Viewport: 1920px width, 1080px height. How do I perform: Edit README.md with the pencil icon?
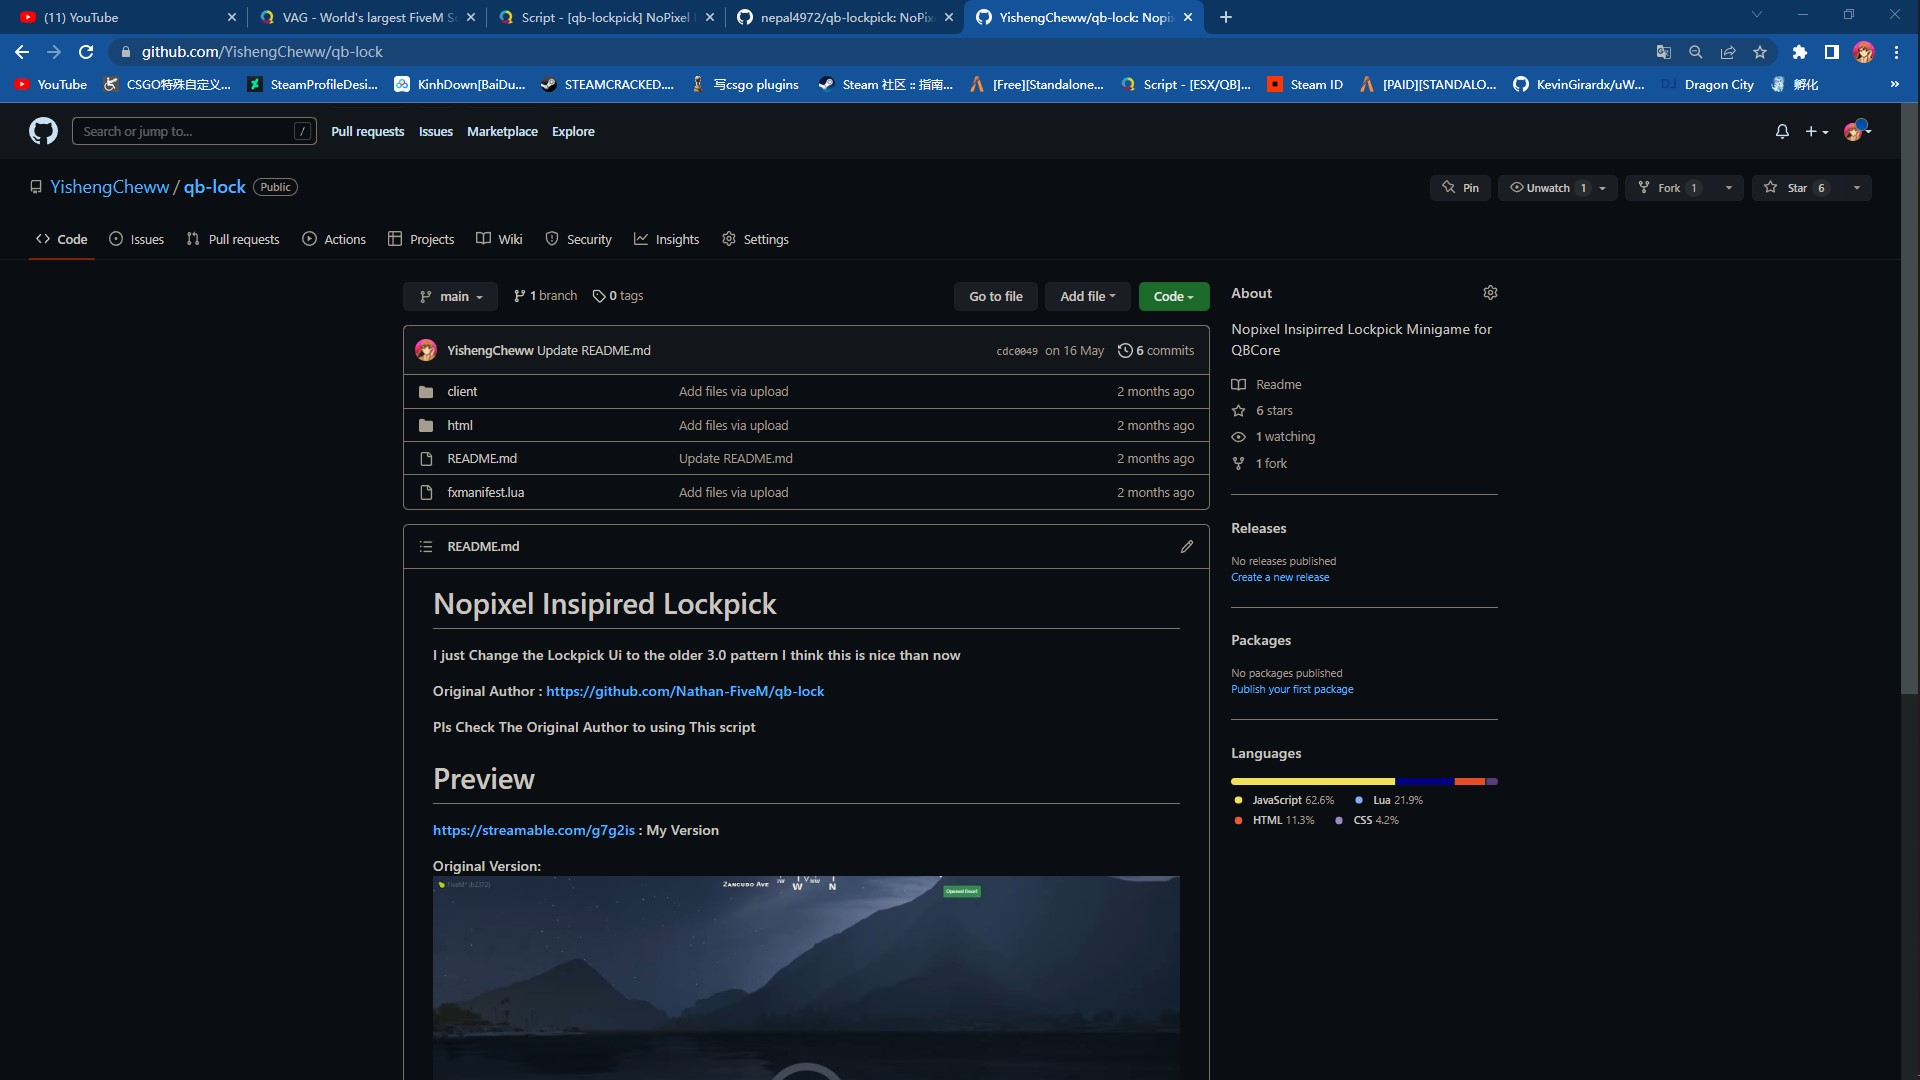click(1187, 546)
